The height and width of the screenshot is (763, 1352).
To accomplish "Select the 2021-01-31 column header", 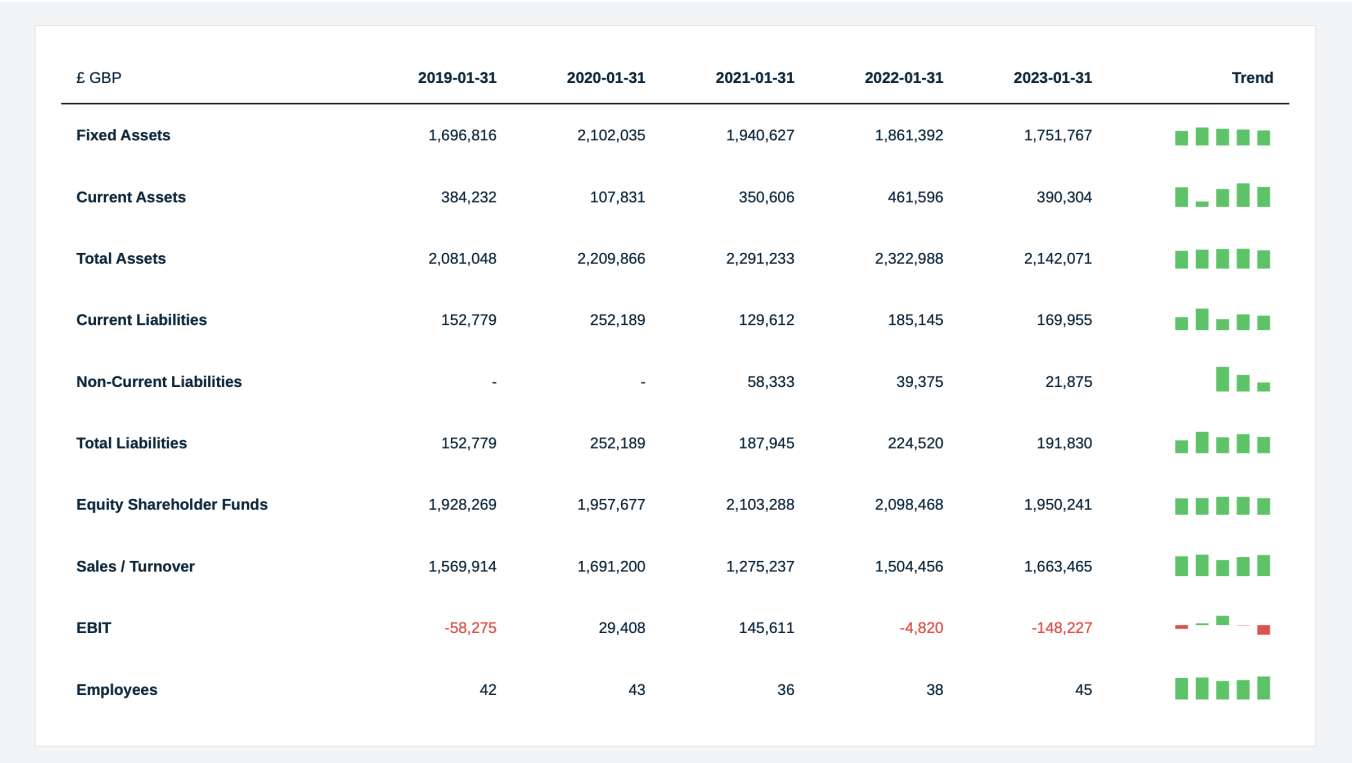I will [x=755, y=78].
